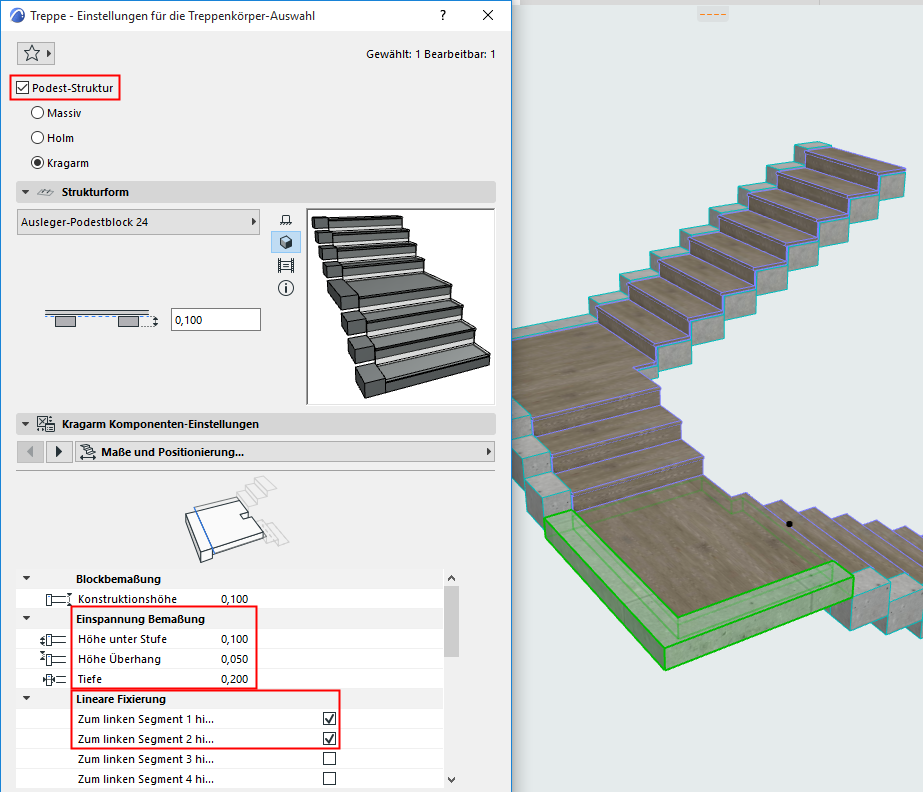Open the info icon beside preview
This screenshot has height=792, width=923.
point(286,288)
